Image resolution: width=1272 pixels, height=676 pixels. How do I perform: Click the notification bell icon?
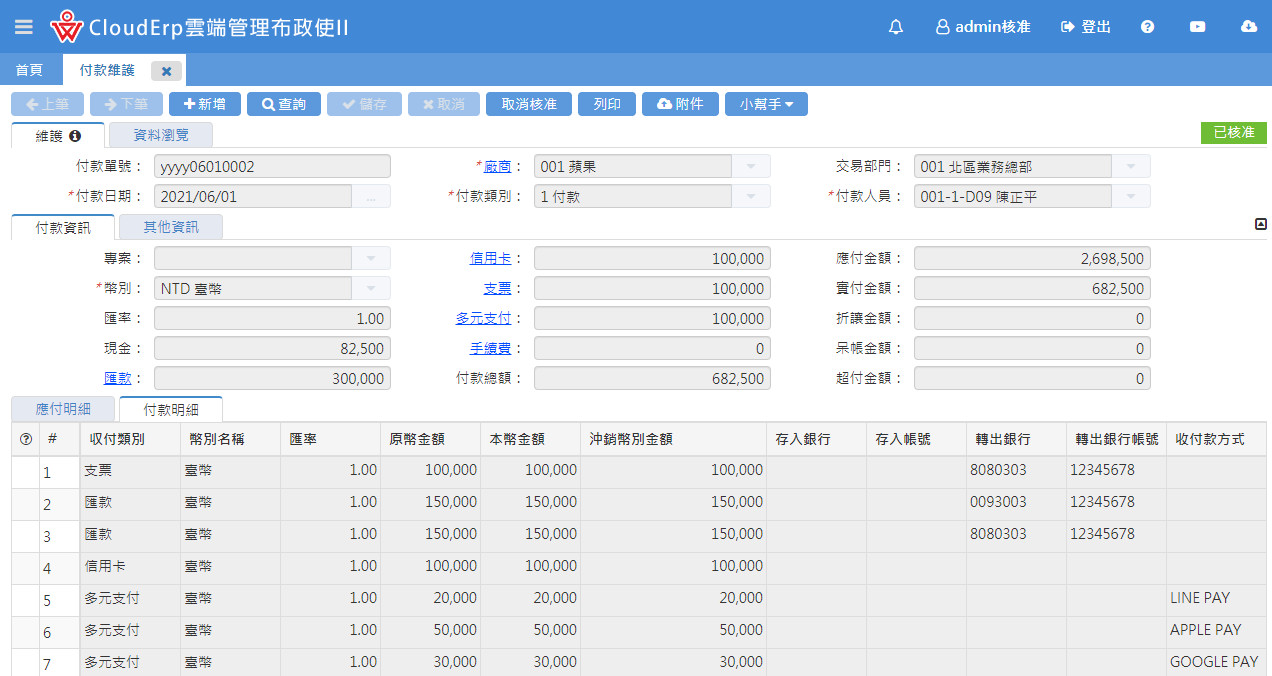coord(895,27)
